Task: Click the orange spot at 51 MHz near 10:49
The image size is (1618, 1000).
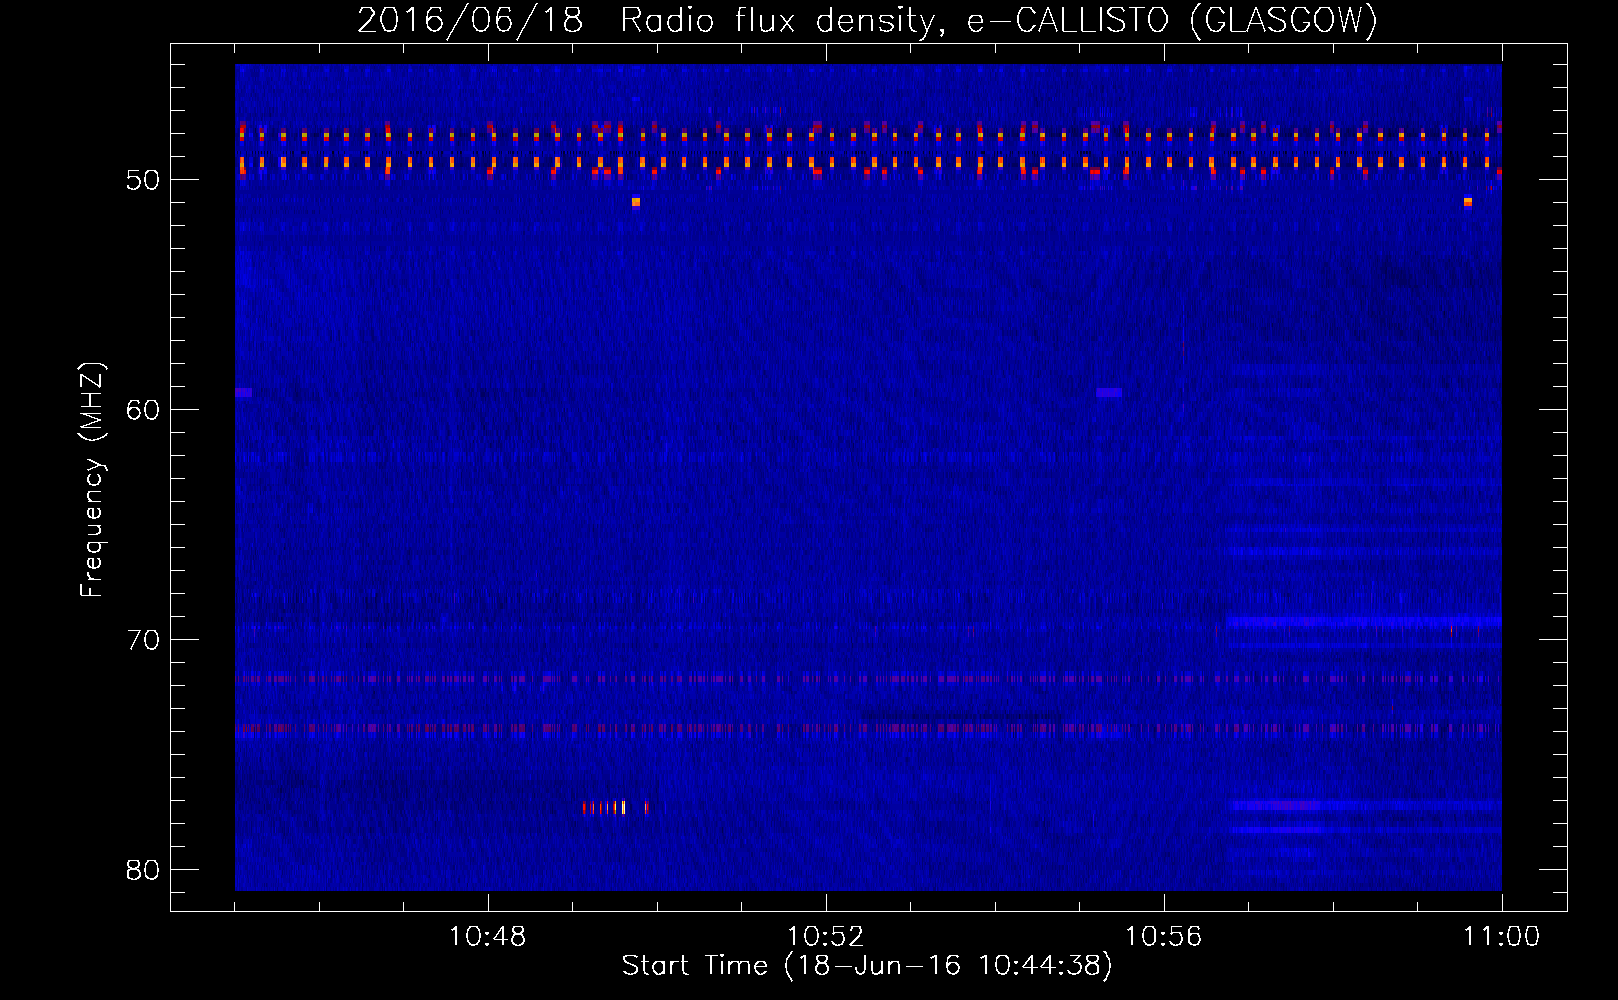Action: click(x=635, y=202)
